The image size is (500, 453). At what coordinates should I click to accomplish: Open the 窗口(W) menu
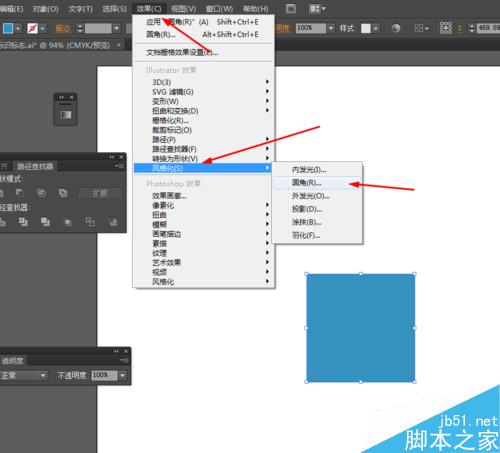coord(219,9)
